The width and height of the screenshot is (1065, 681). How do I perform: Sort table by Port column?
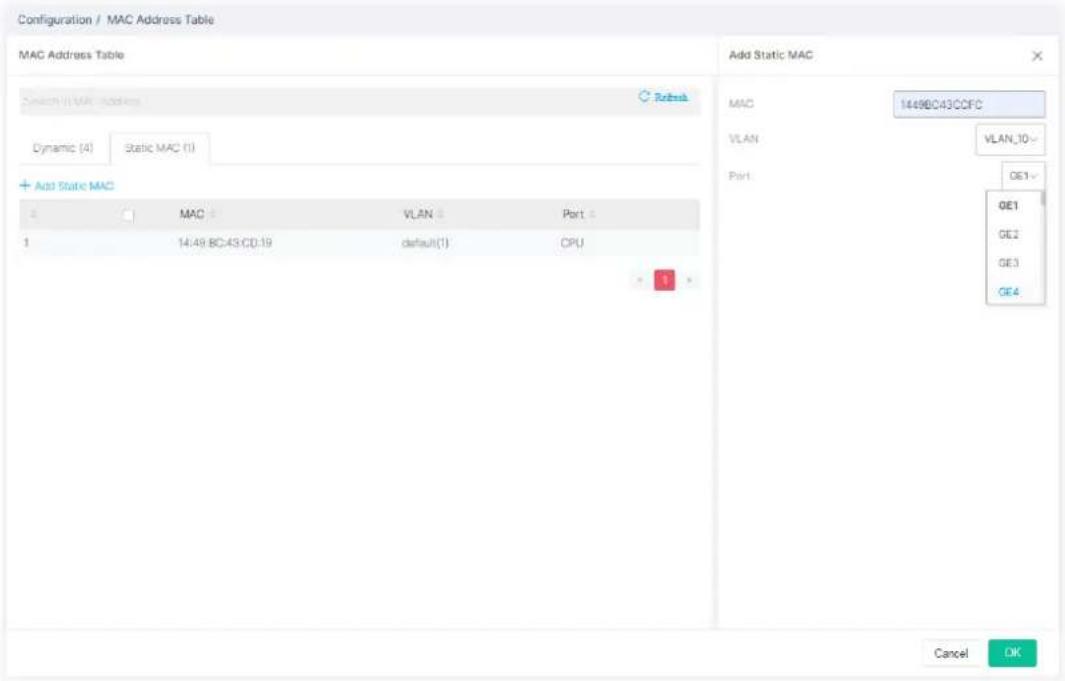point(592,215)
